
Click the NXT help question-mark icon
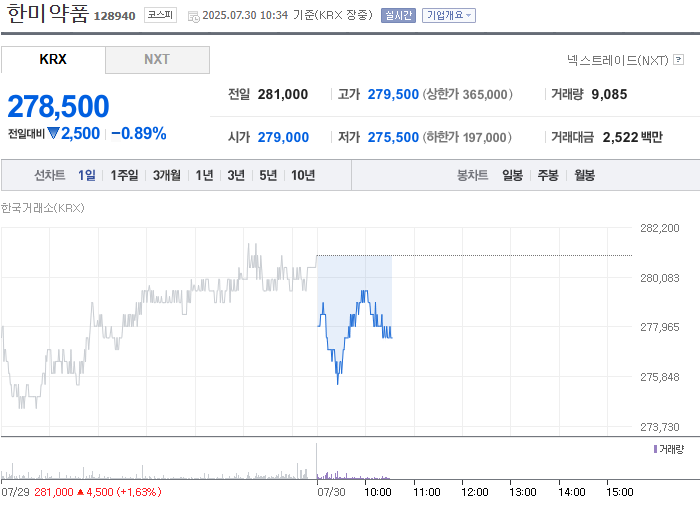click(x=678, y=59)
